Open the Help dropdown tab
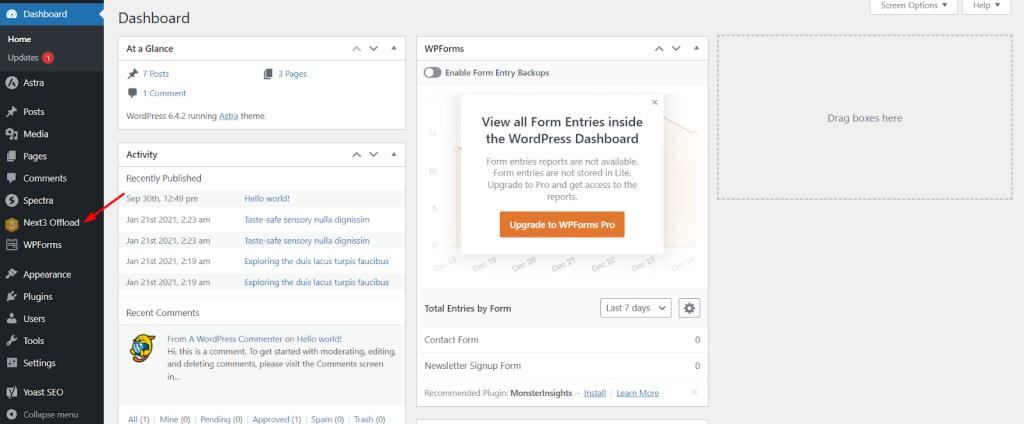 coord(986,6)
